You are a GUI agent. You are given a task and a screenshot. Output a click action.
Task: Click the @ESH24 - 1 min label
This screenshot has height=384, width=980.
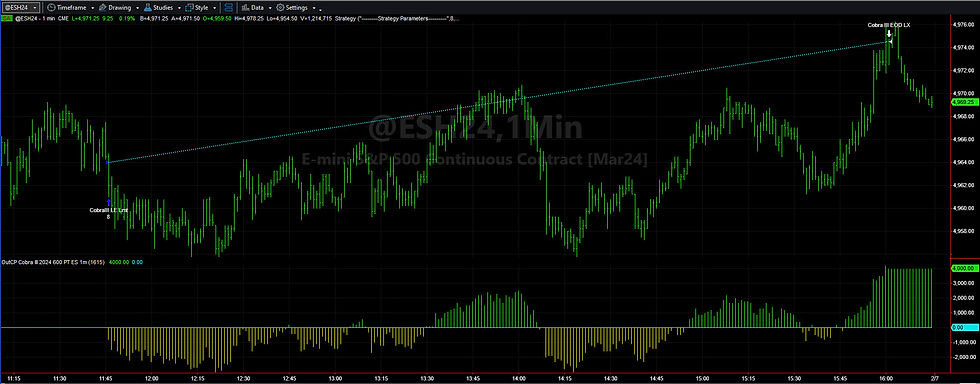tap(35, 19)
